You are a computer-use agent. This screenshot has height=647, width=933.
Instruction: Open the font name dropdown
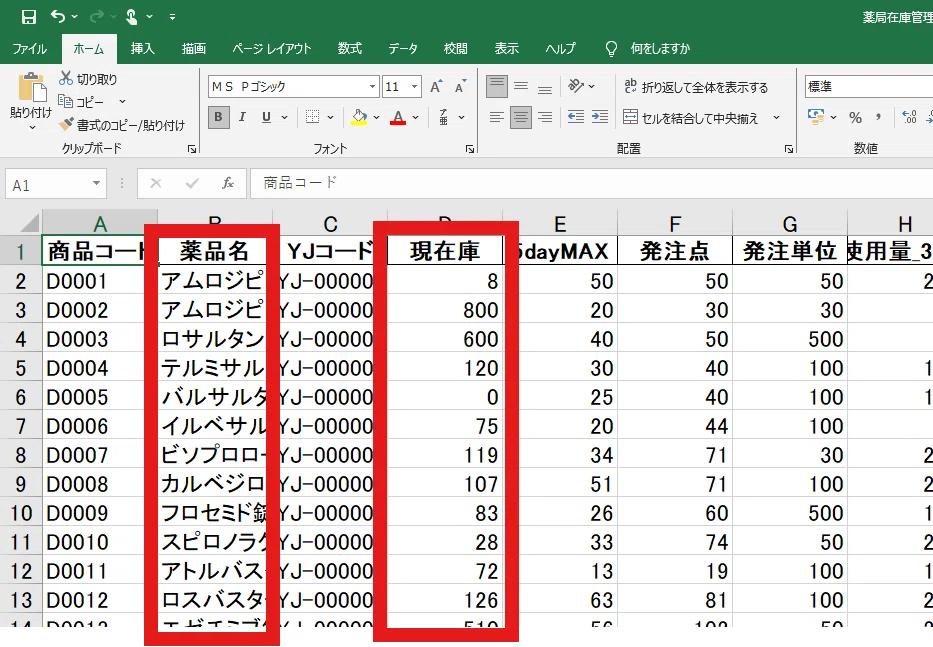point(372,87)
